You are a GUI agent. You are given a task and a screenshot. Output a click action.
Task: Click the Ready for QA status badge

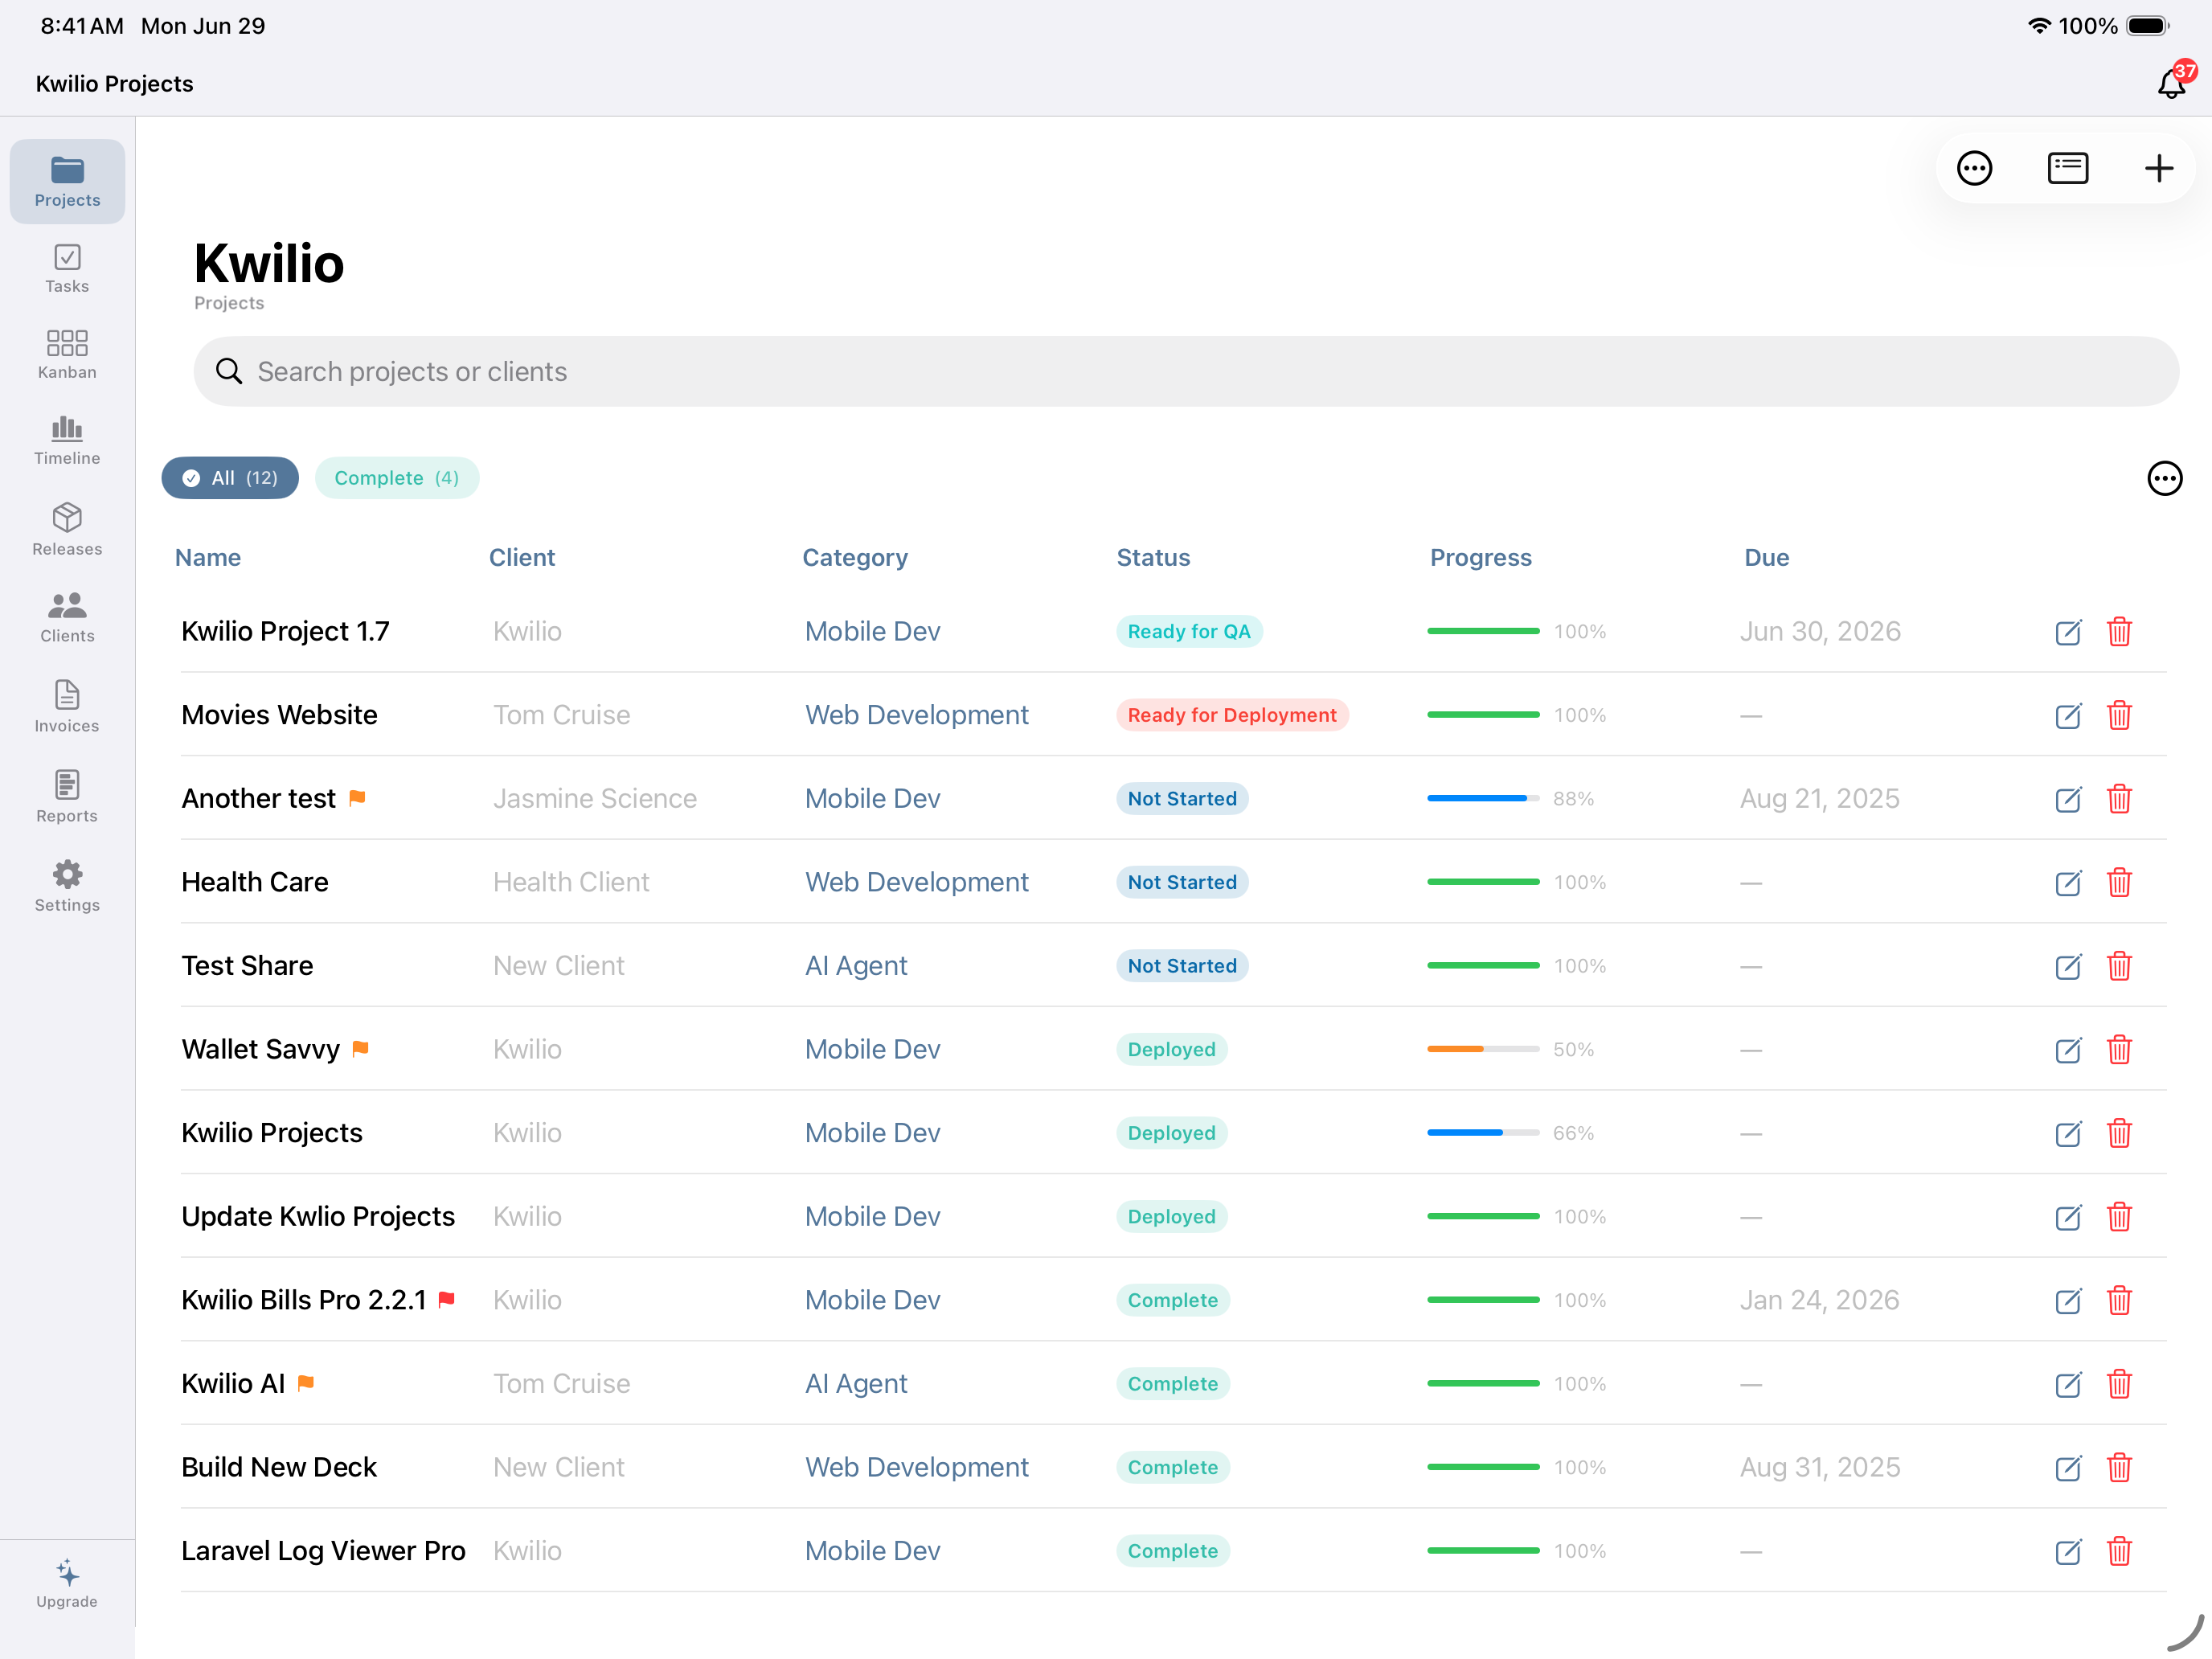(1189, 631)
